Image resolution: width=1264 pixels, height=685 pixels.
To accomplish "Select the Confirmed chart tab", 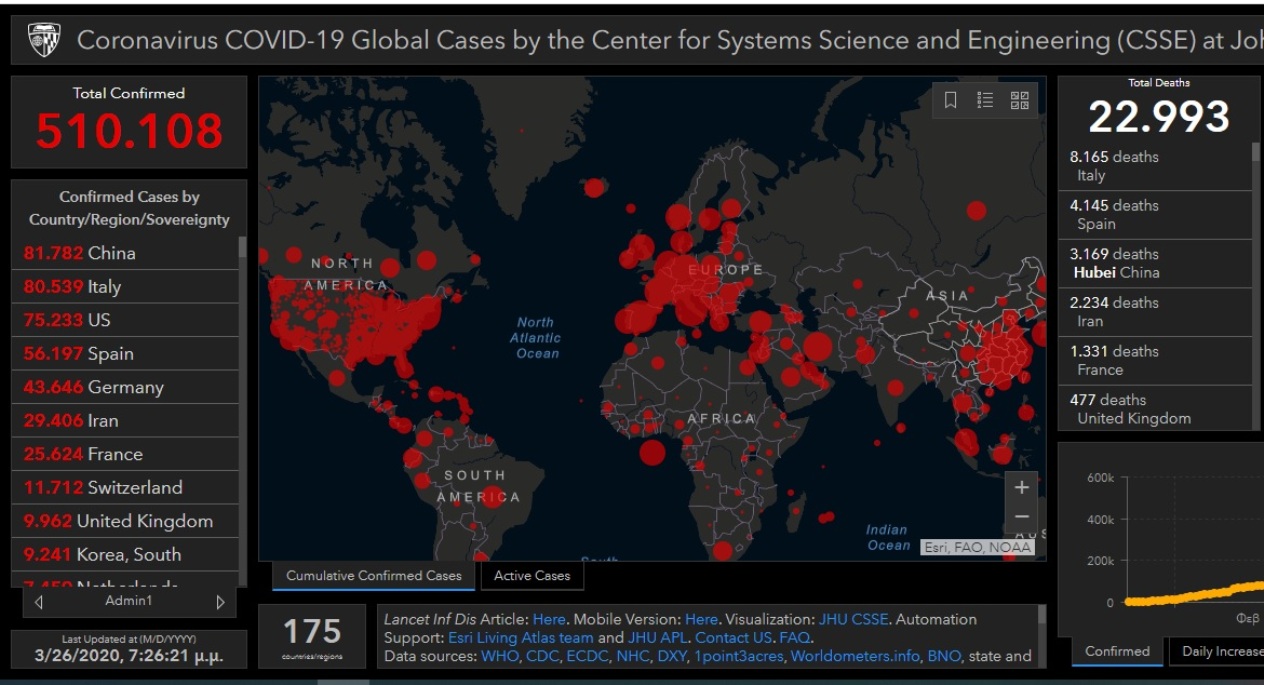I will tap(1116, 651).
